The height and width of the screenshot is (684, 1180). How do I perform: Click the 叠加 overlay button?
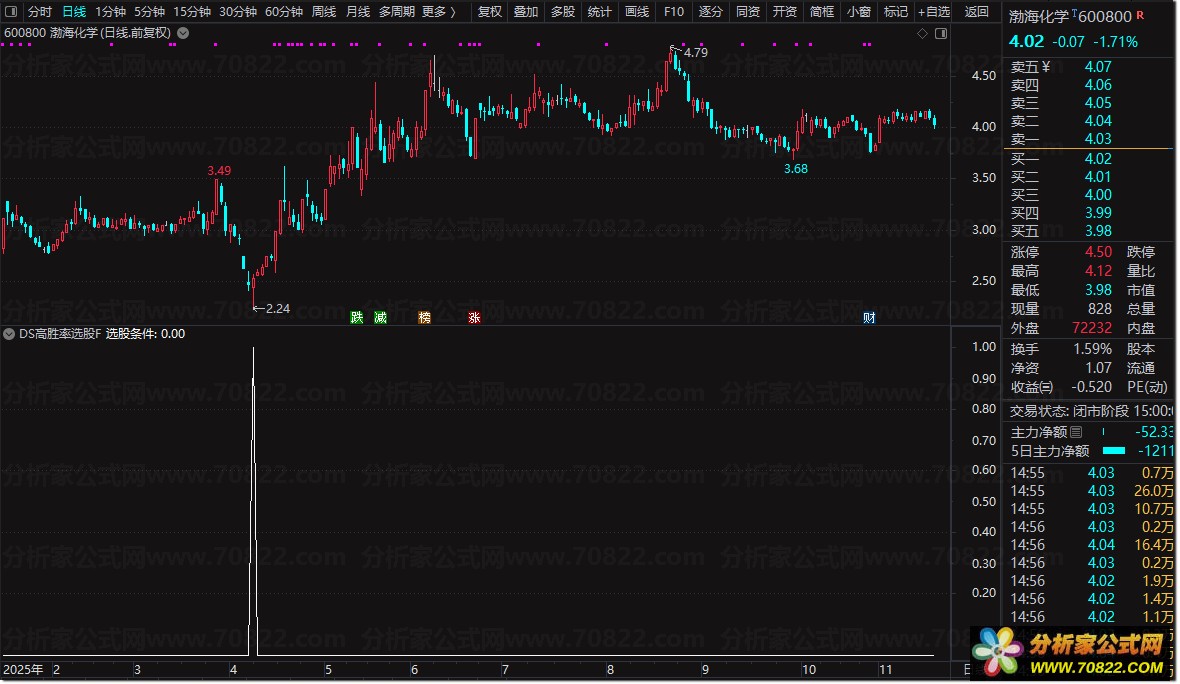coord(526,11)
